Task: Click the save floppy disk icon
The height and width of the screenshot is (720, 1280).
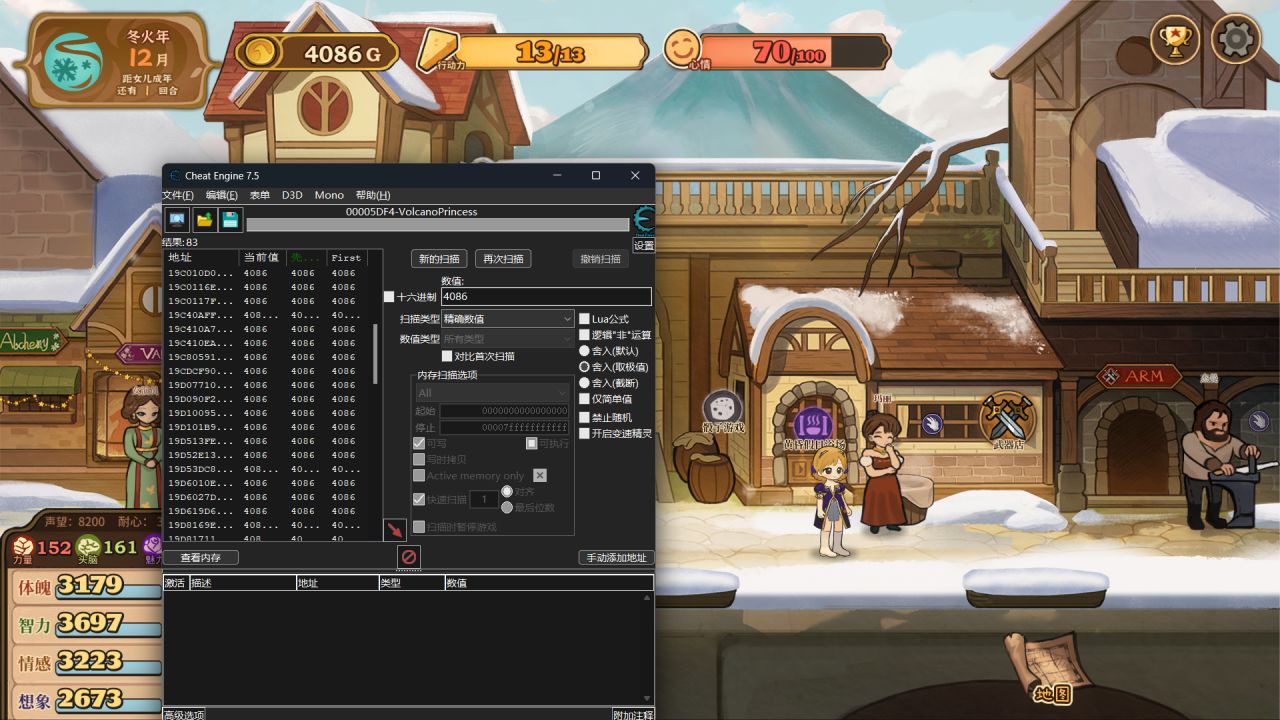Action: point(230,219)
